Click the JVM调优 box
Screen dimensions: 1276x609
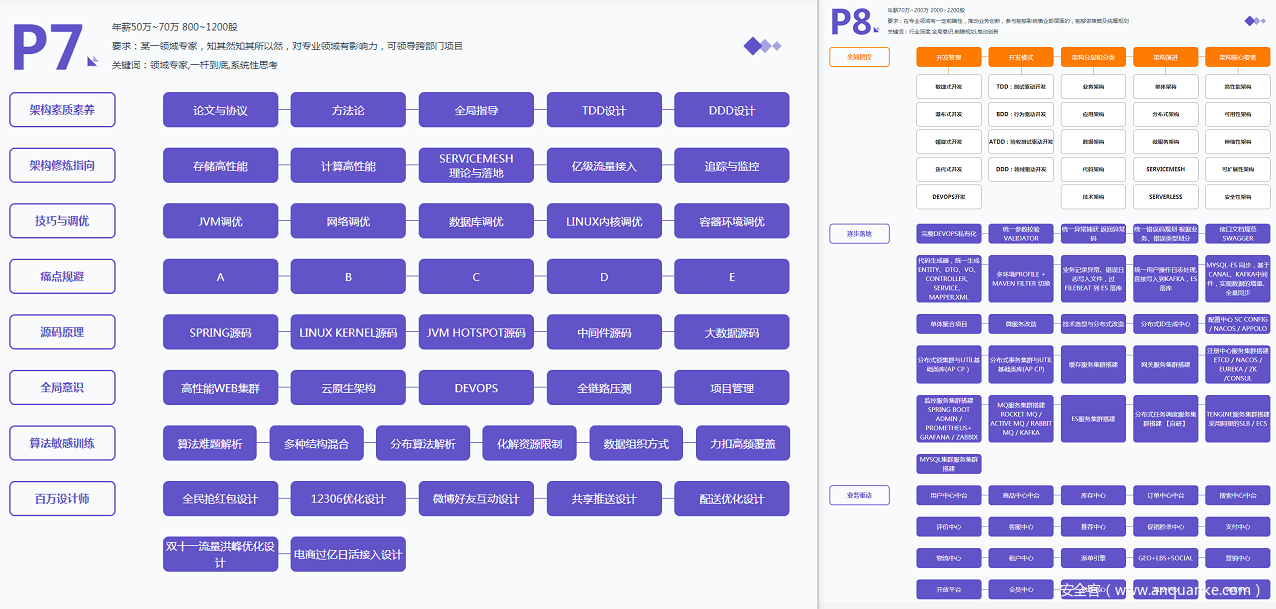[x=220, y=221]
